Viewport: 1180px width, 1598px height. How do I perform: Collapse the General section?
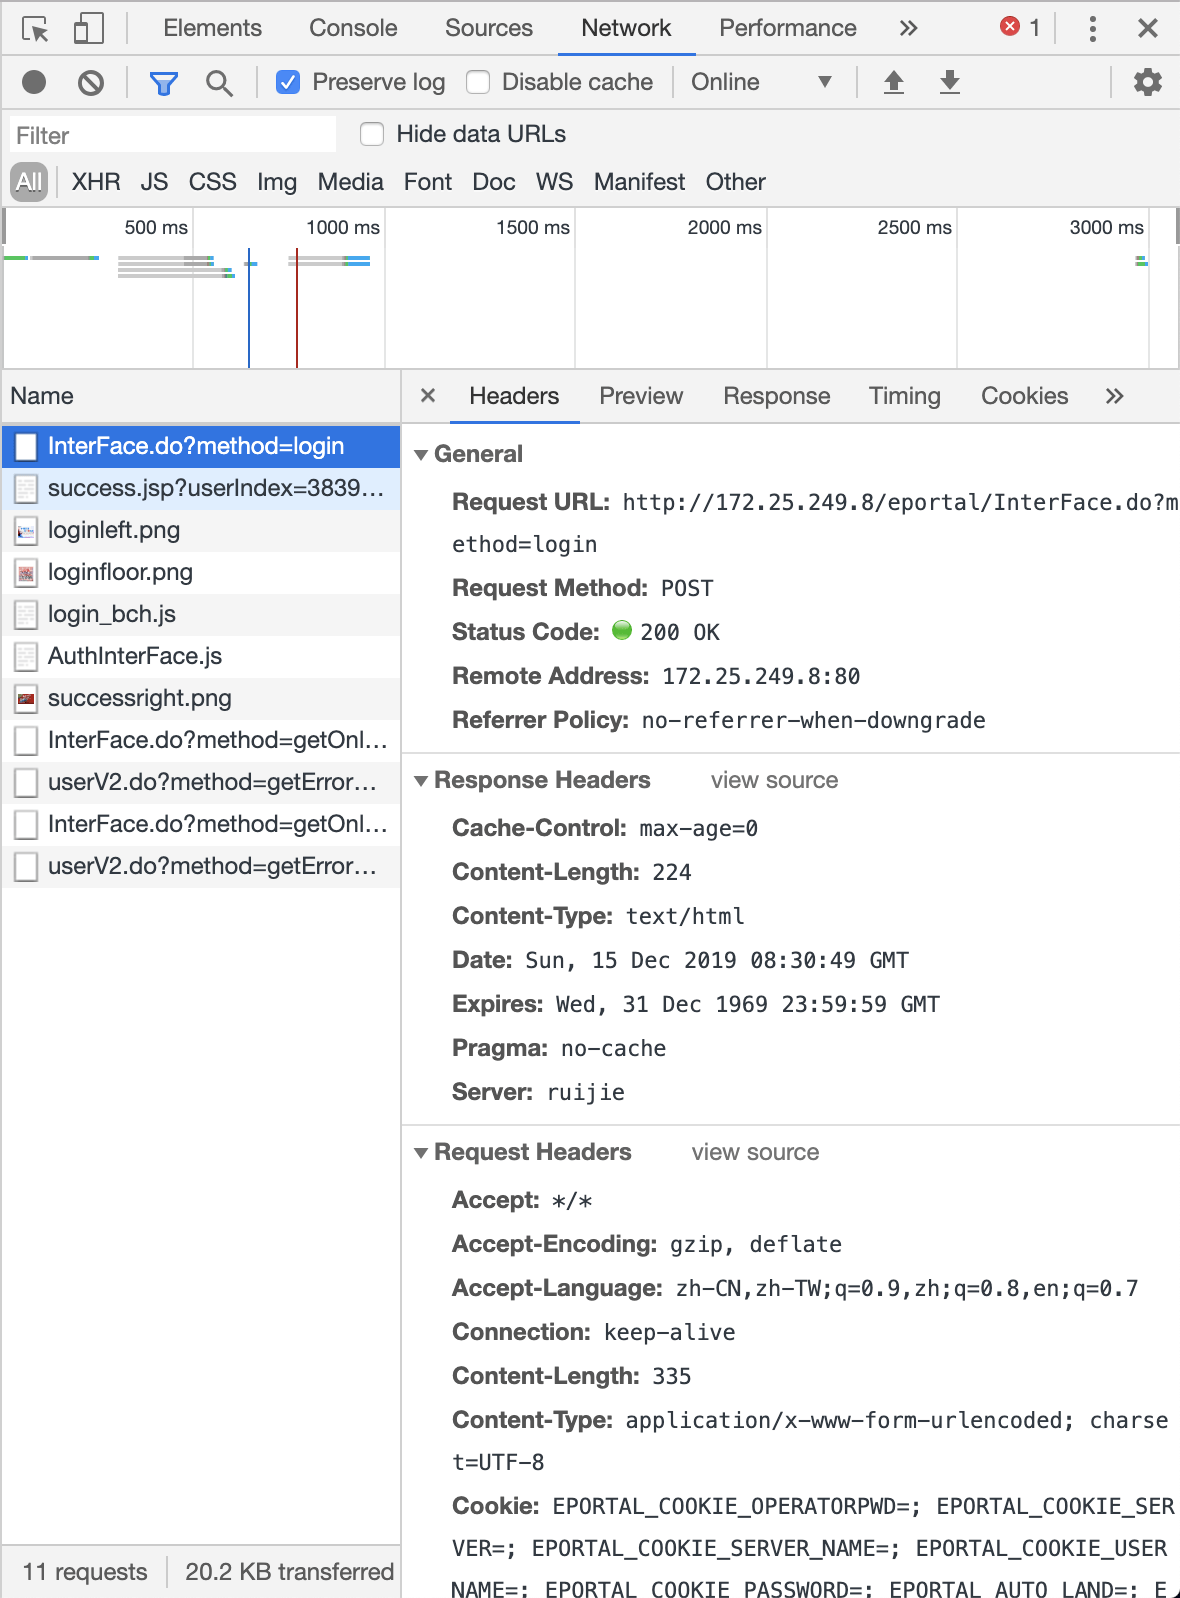click(421, 455)
